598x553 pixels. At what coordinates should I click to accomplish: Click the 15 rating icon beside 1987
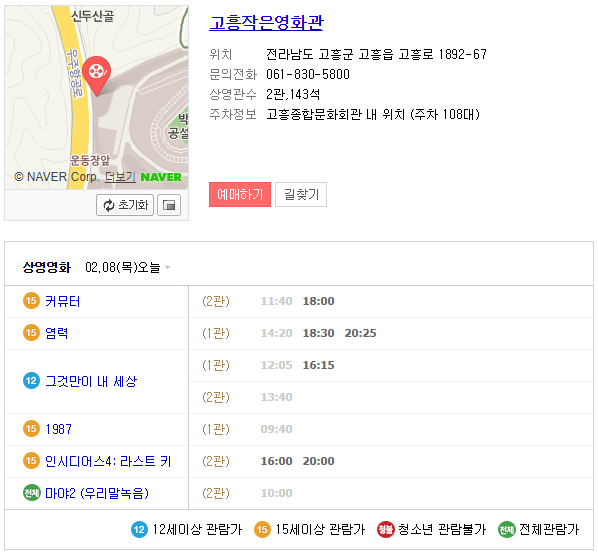(31, 429)
